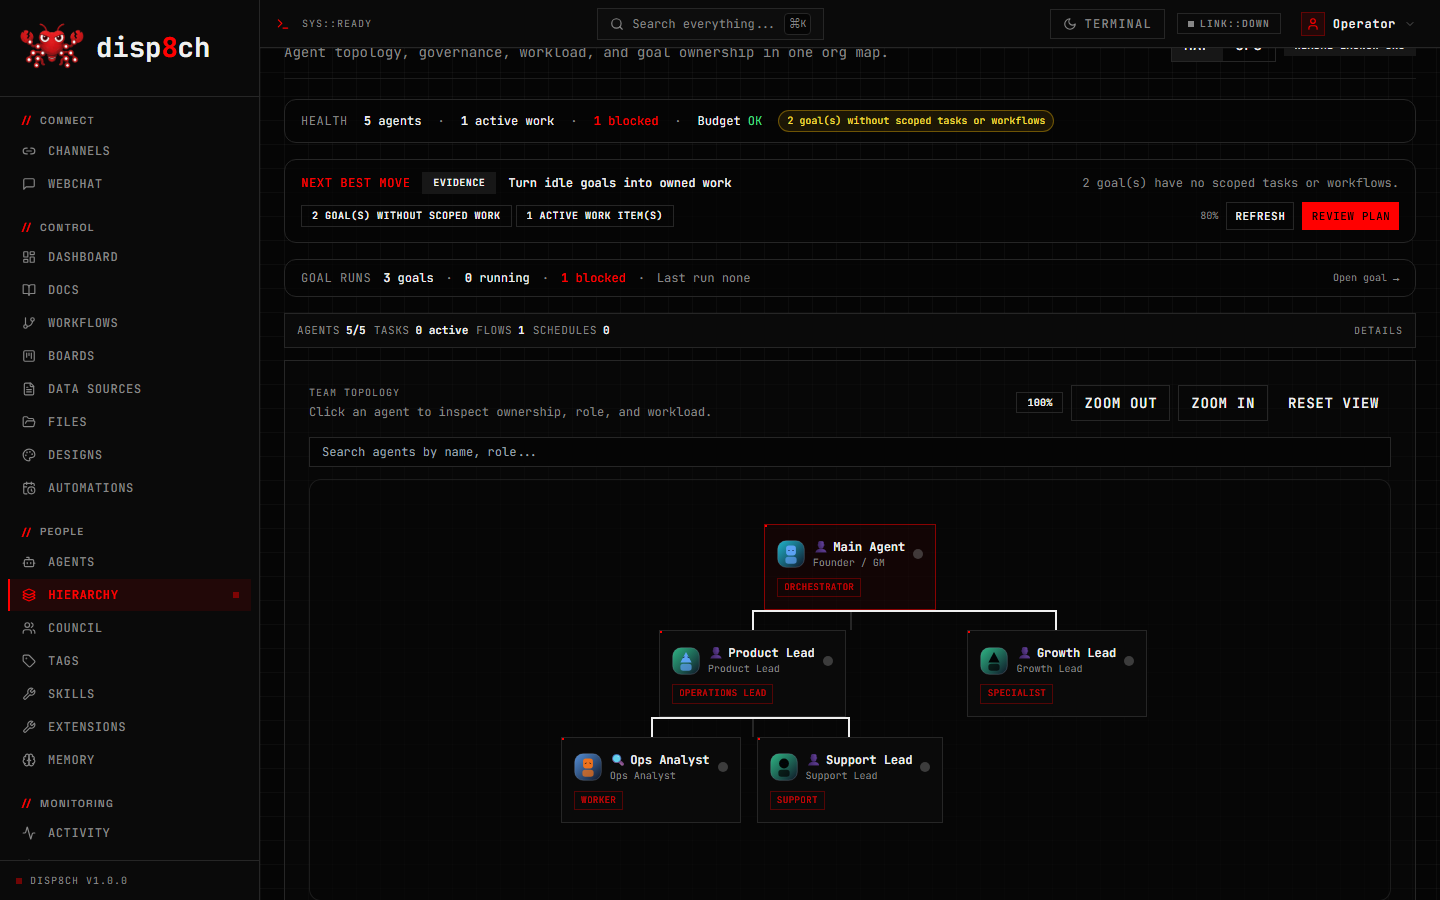Click the disp8ch crab logo
1440x900 pixels.
pos(52,47)
